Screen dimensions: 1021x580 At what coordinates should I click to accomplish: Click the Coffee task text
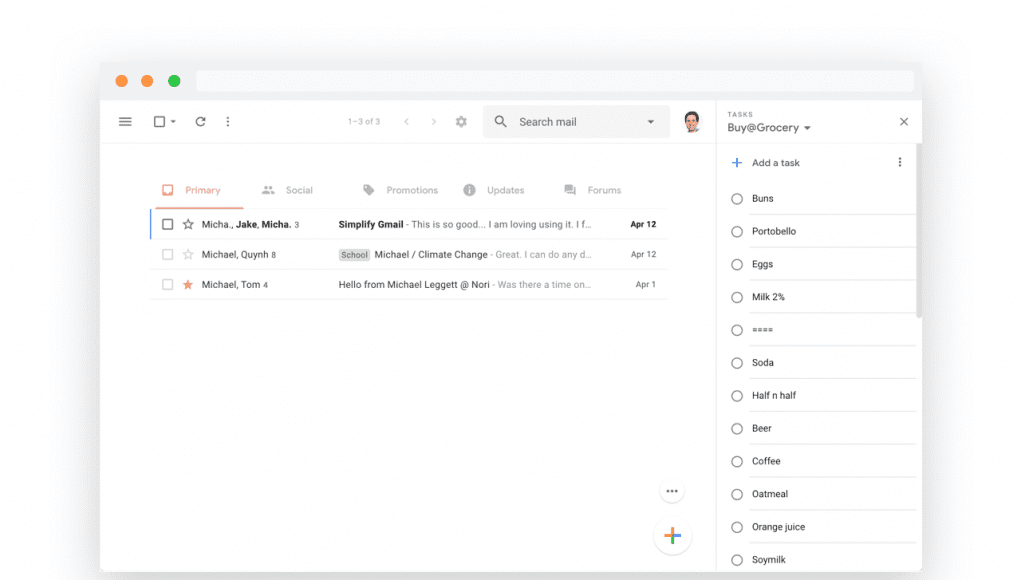766,461
